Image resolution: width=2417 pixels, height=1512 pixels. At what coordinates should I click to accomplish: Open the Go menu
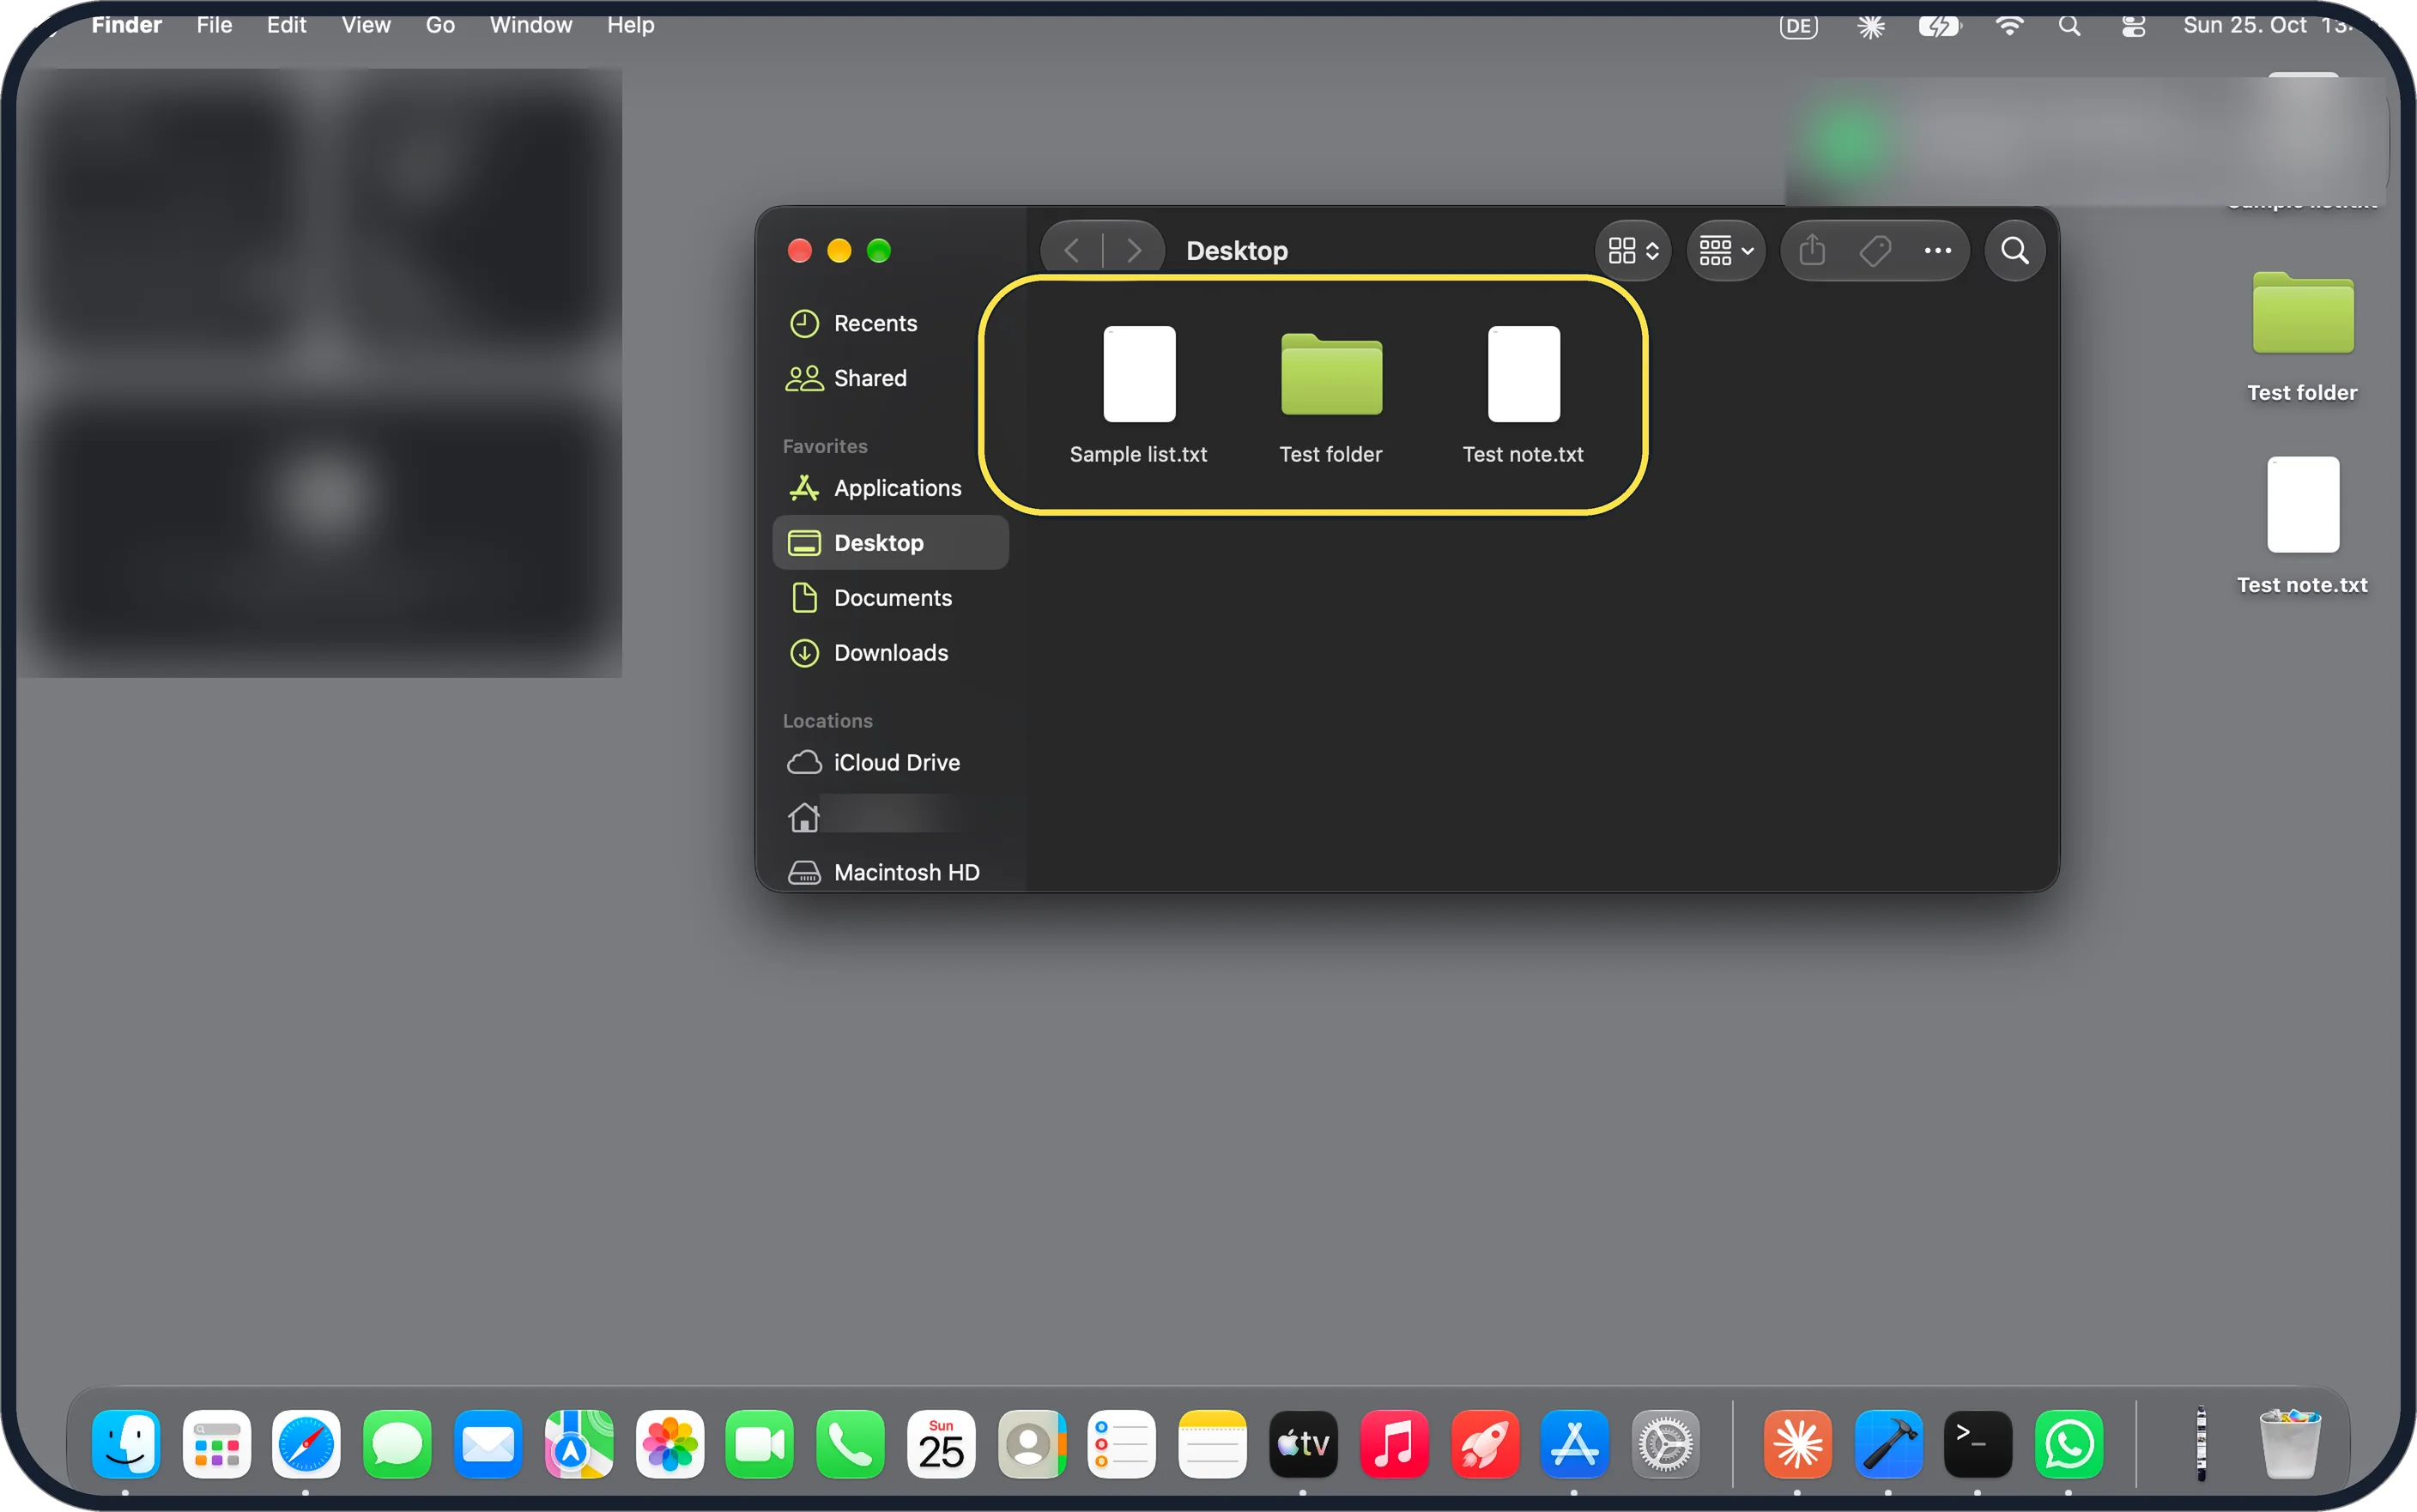pos(440,25)
